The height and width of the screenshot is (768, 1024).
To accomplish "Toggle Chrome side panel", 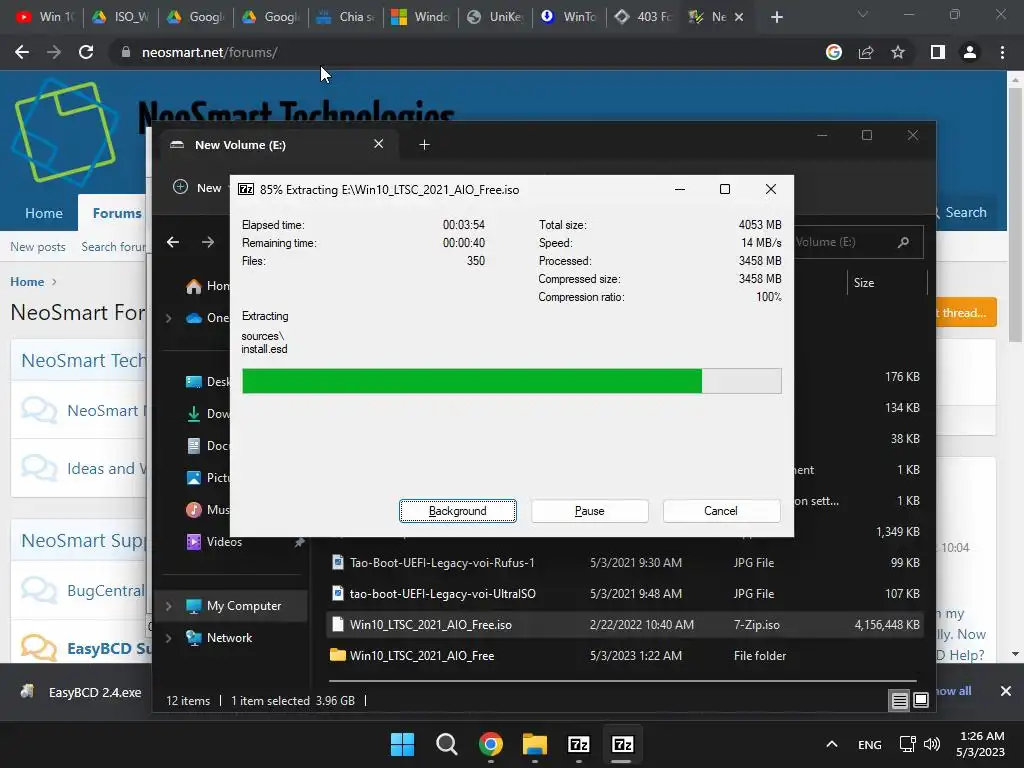I will (938, 52).
